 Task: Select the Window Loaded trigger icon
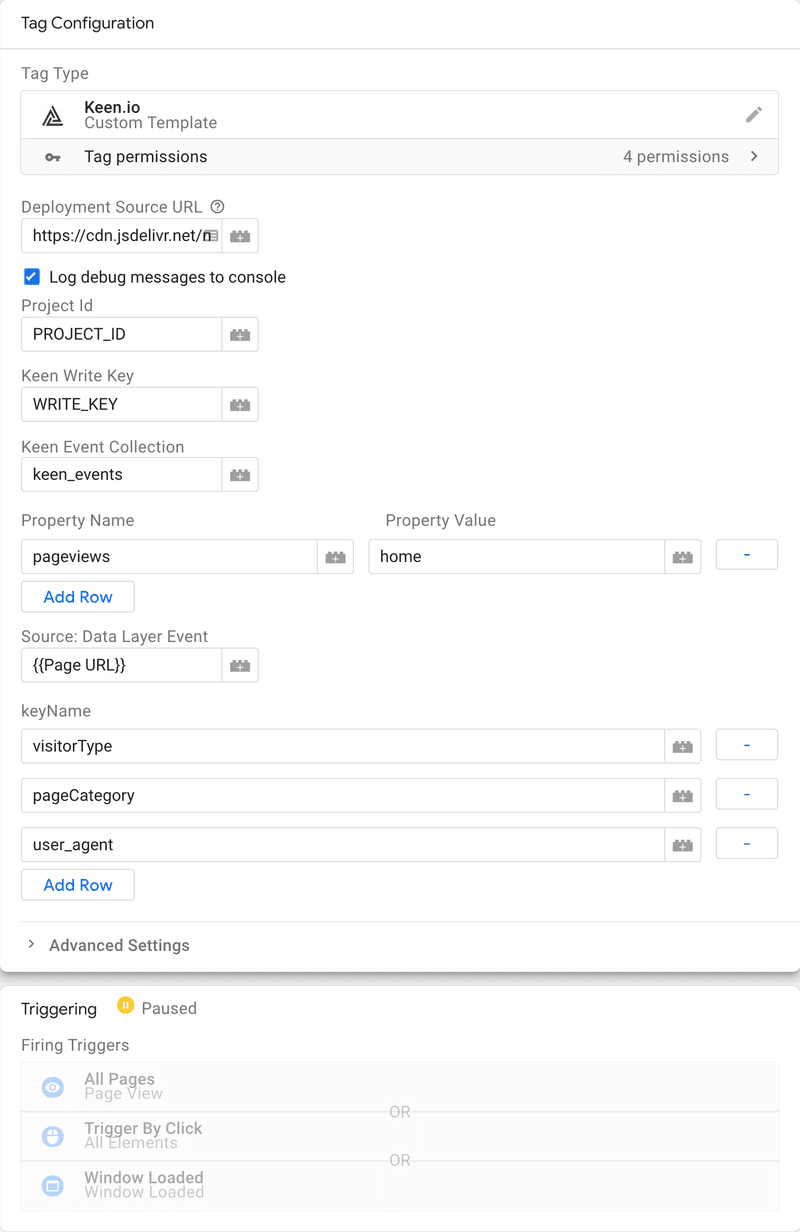pyautogui.click(x=52, y=1185)
